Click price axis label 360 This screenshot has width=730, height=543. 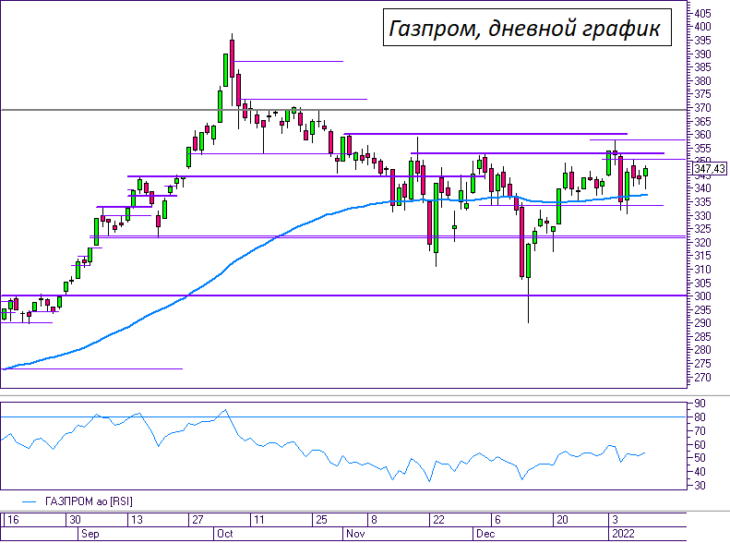click(x=703, y=135)
